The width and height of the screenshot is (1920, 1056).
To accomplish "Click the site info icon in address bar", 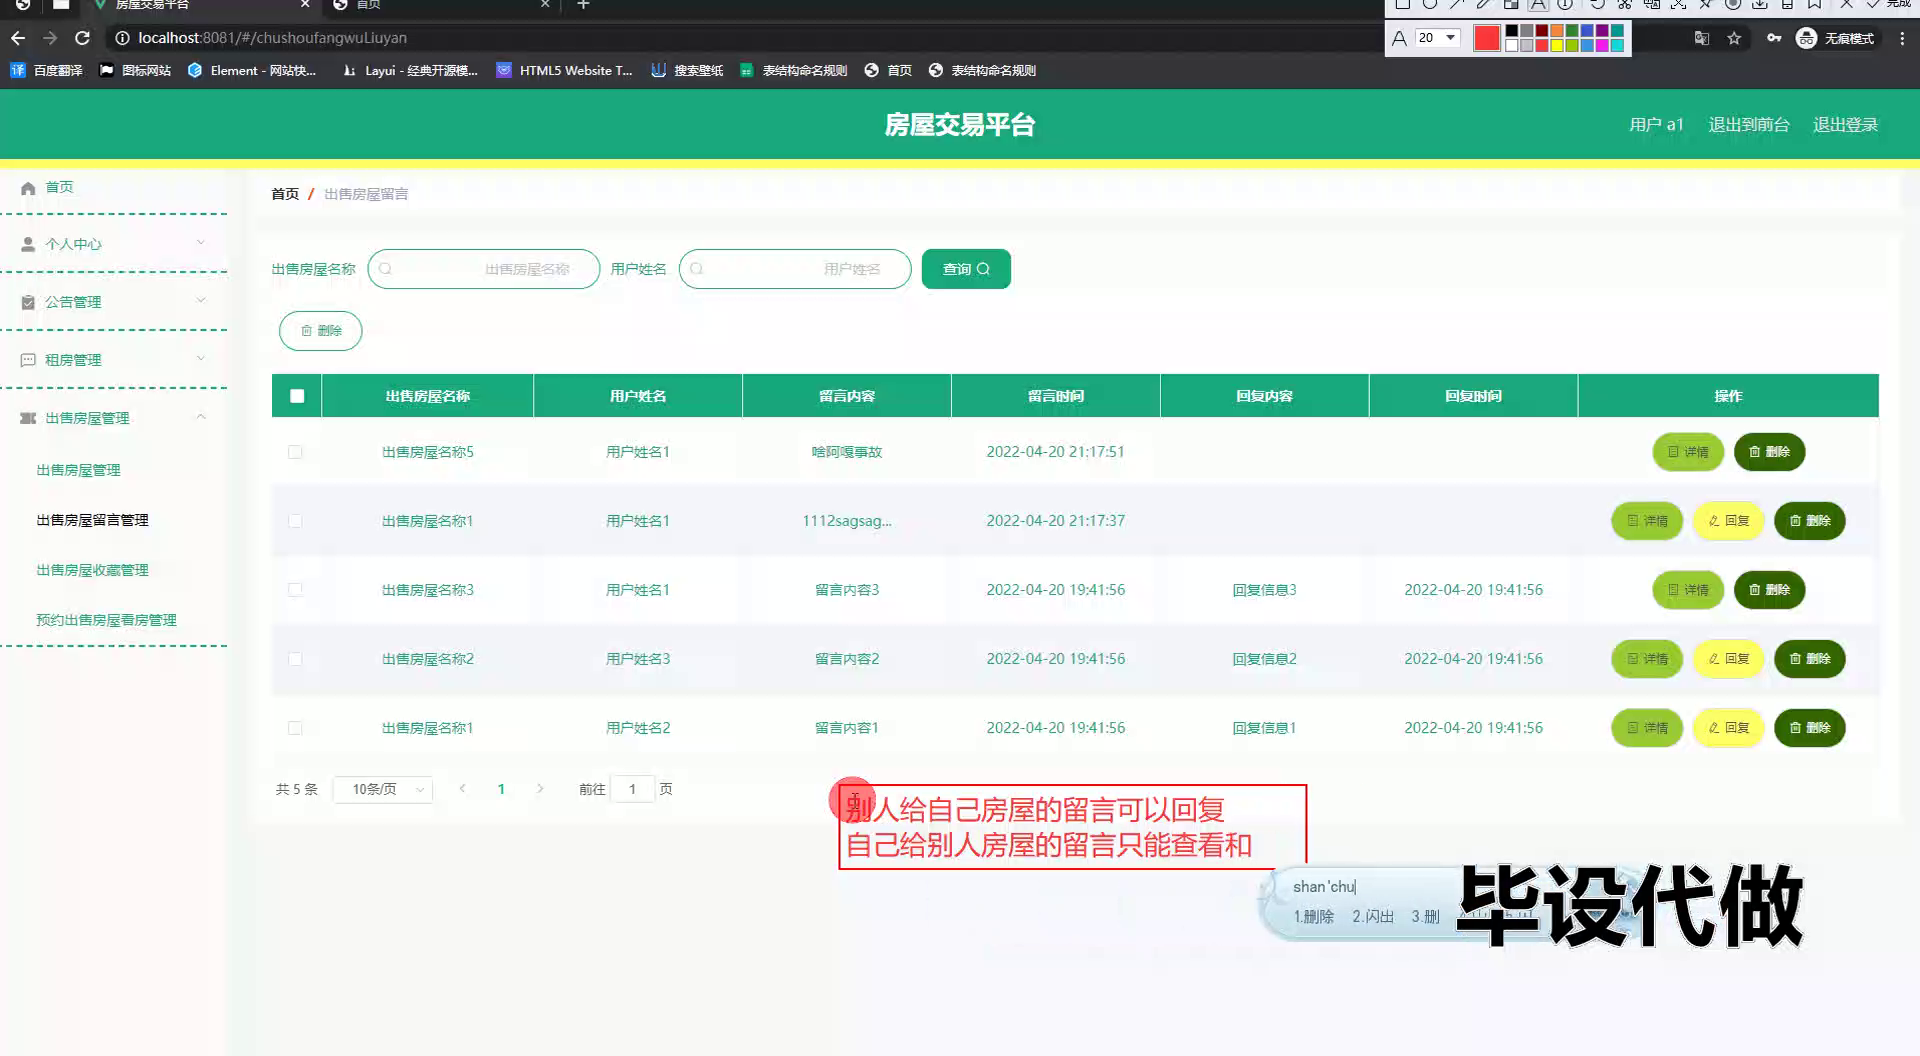I will [122, 38].
